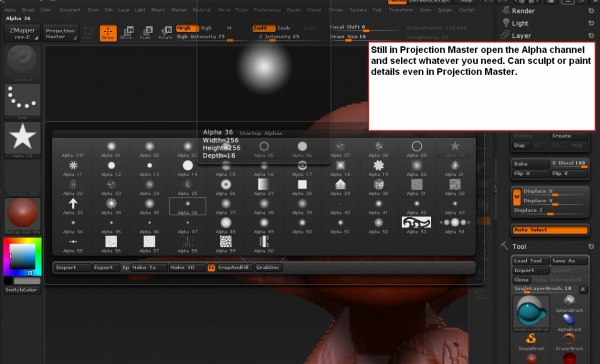The height and width of the screenshot is (364, 600).
Task: Pick the Alpha 28 square alpha
Action: 302,187
